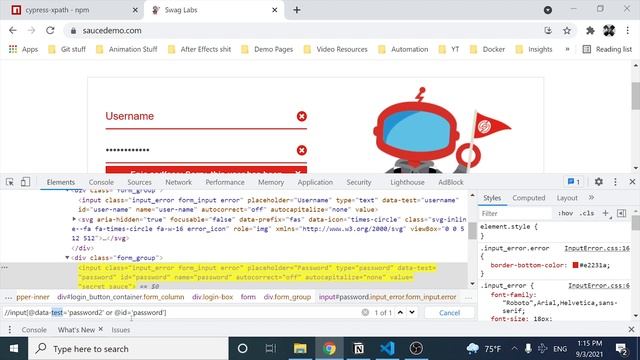
Task: Go back using browser back arrow
Action: point(13,31)
